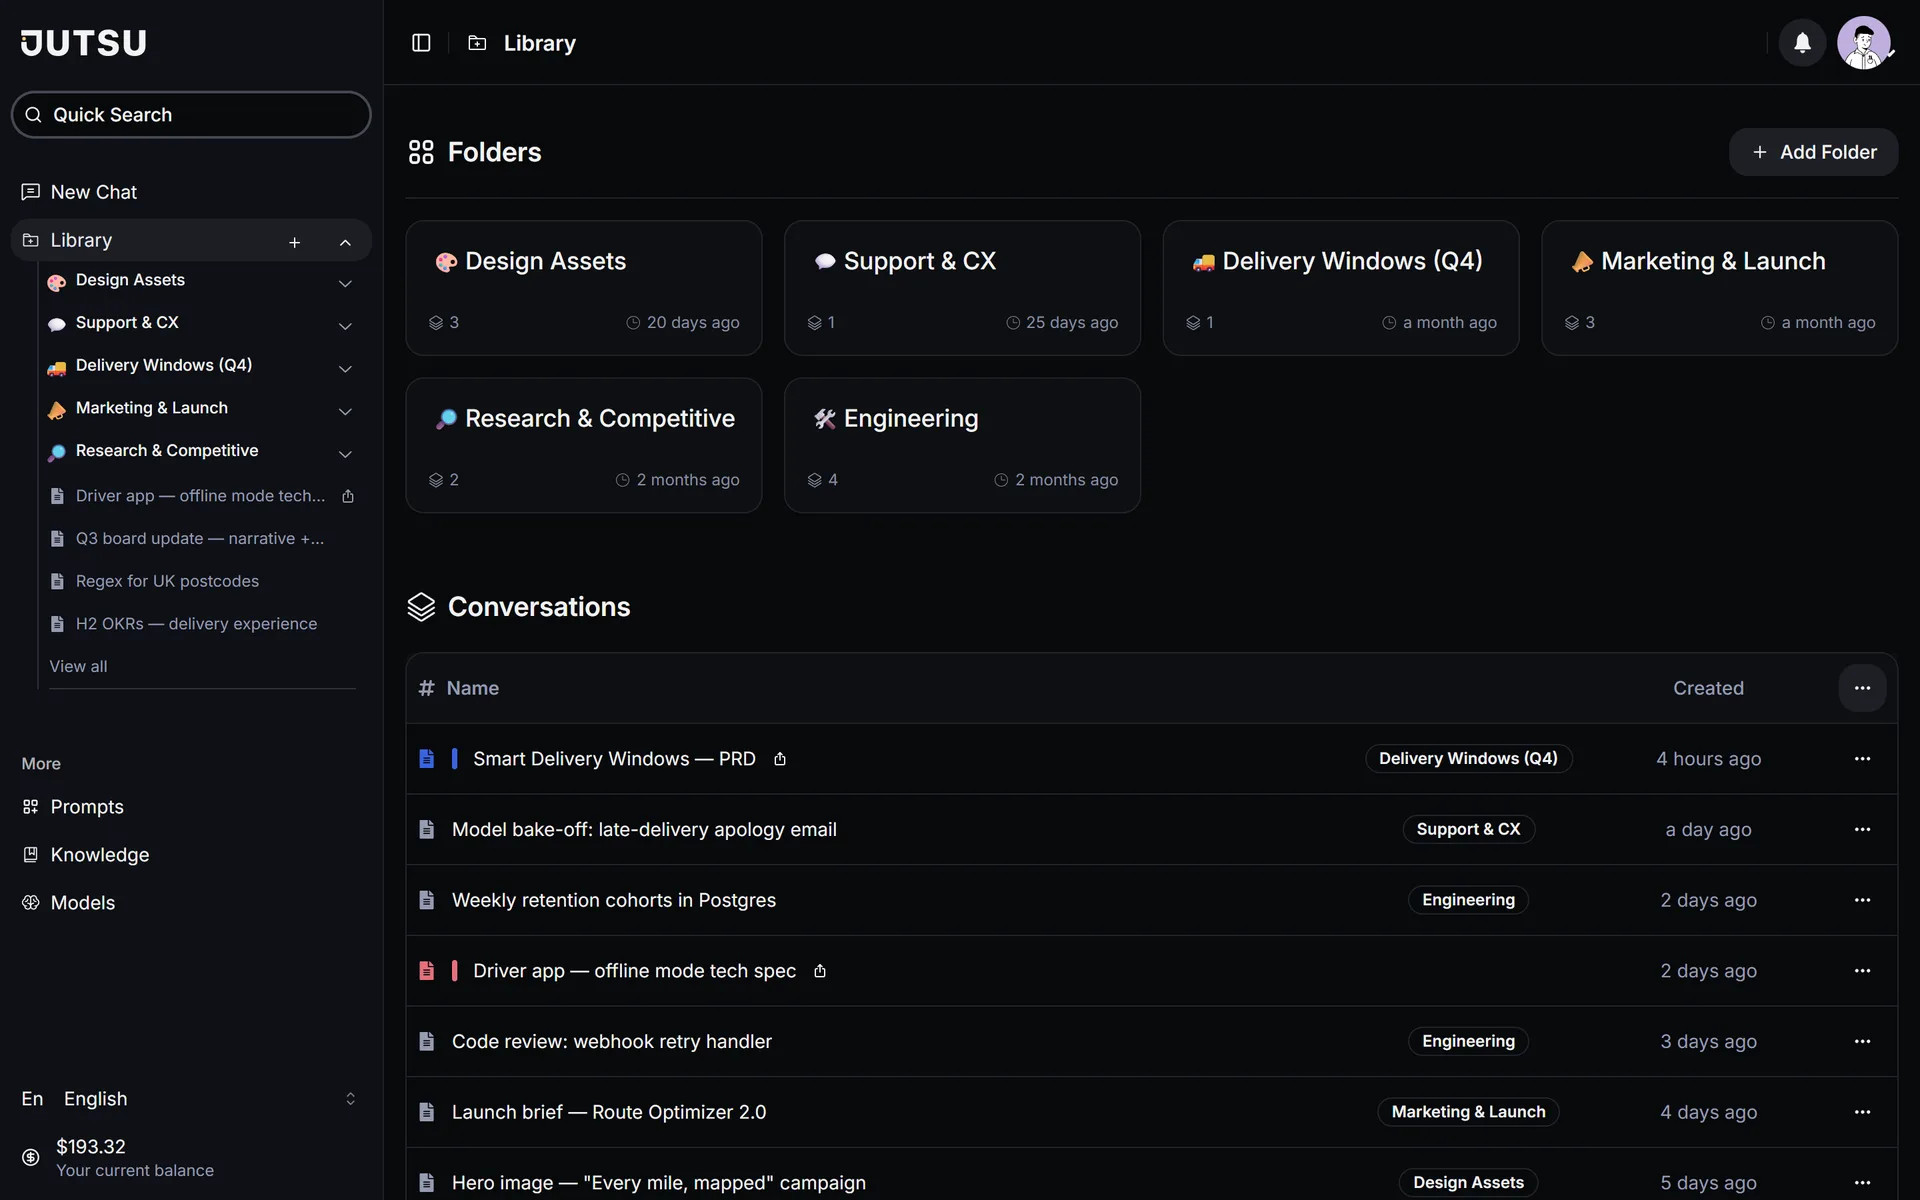The image size is (1920, 1200).
Task: Click the pin icon on Driver app sidebar item
Action: [348, 496]
